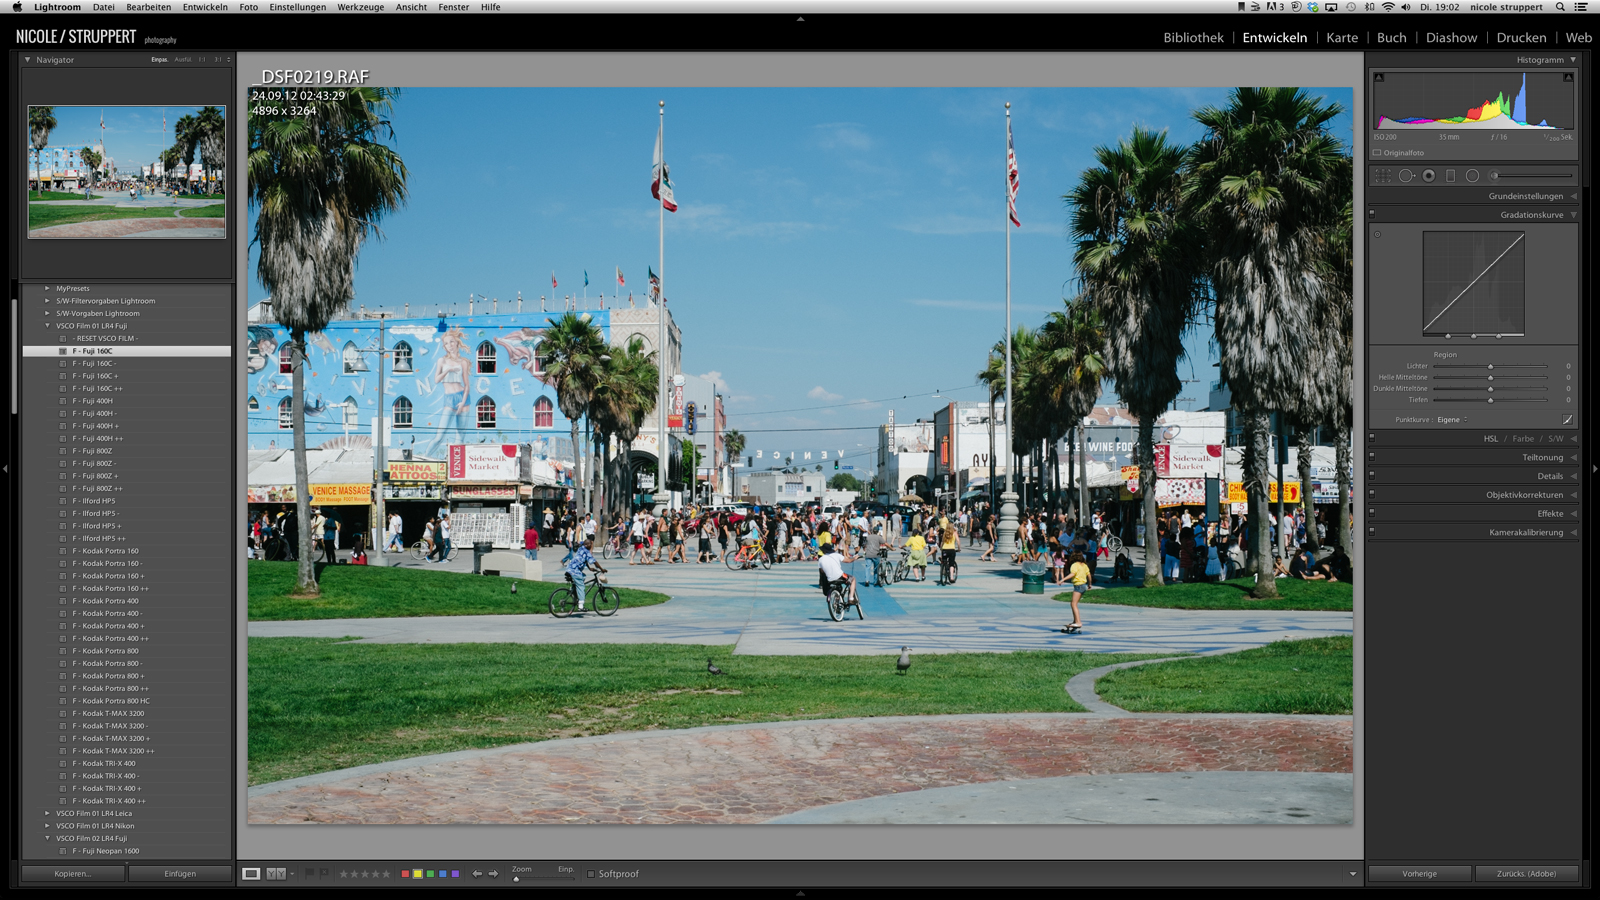Screen dimensions: 1600x900
Task: Collapse the Histogramm panel
Action: tap(1573, 60)
